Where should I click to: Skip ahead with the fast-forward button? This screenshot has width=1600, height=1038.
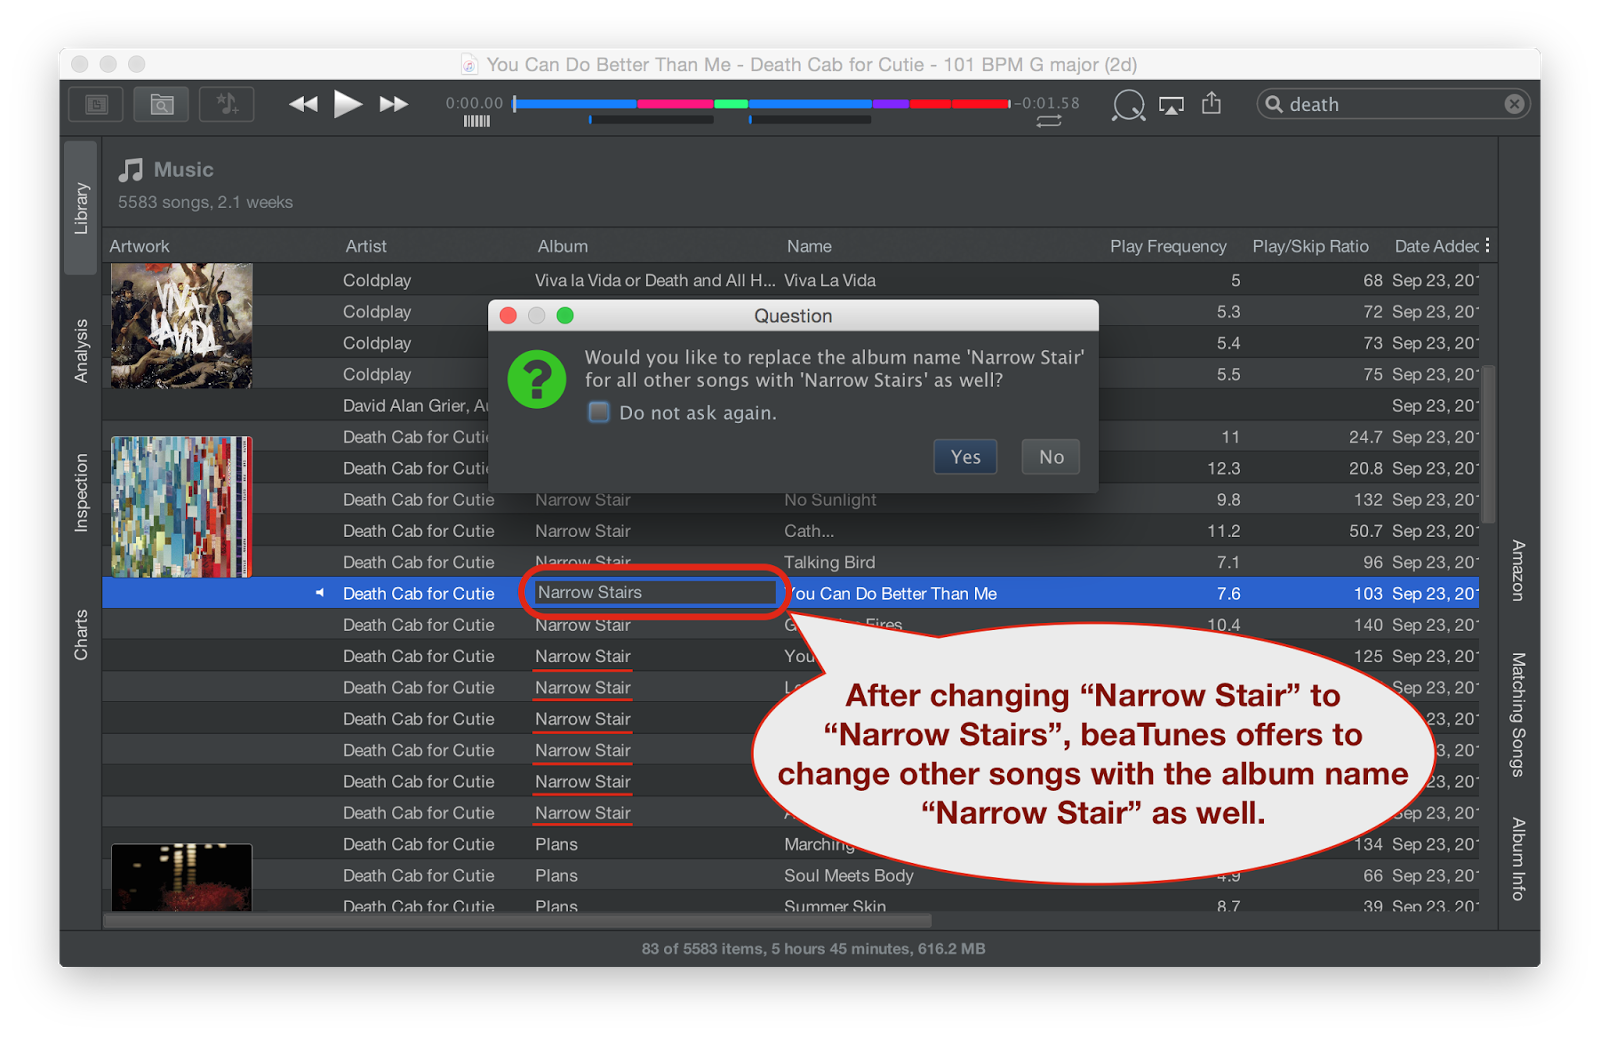tap(394, 104)
